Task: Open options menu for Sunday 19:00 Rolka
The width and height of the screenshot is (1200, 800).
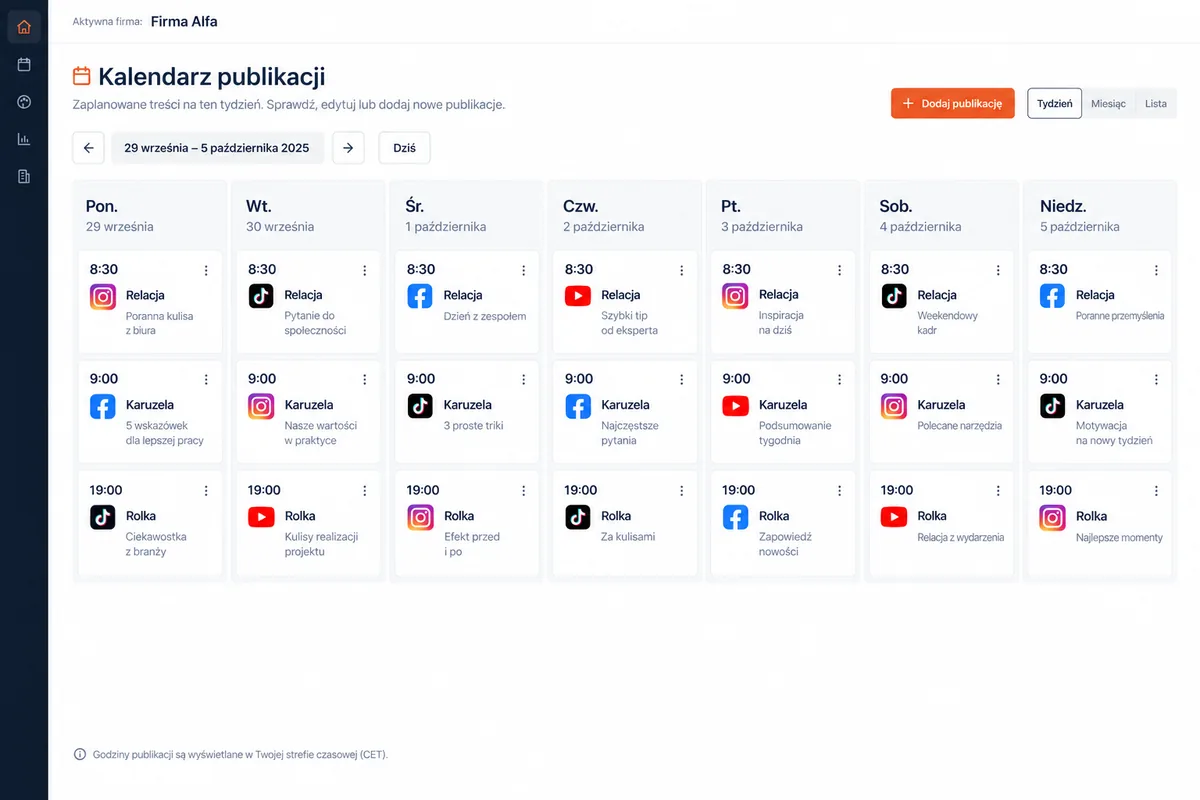Action: pos(1156,491)
